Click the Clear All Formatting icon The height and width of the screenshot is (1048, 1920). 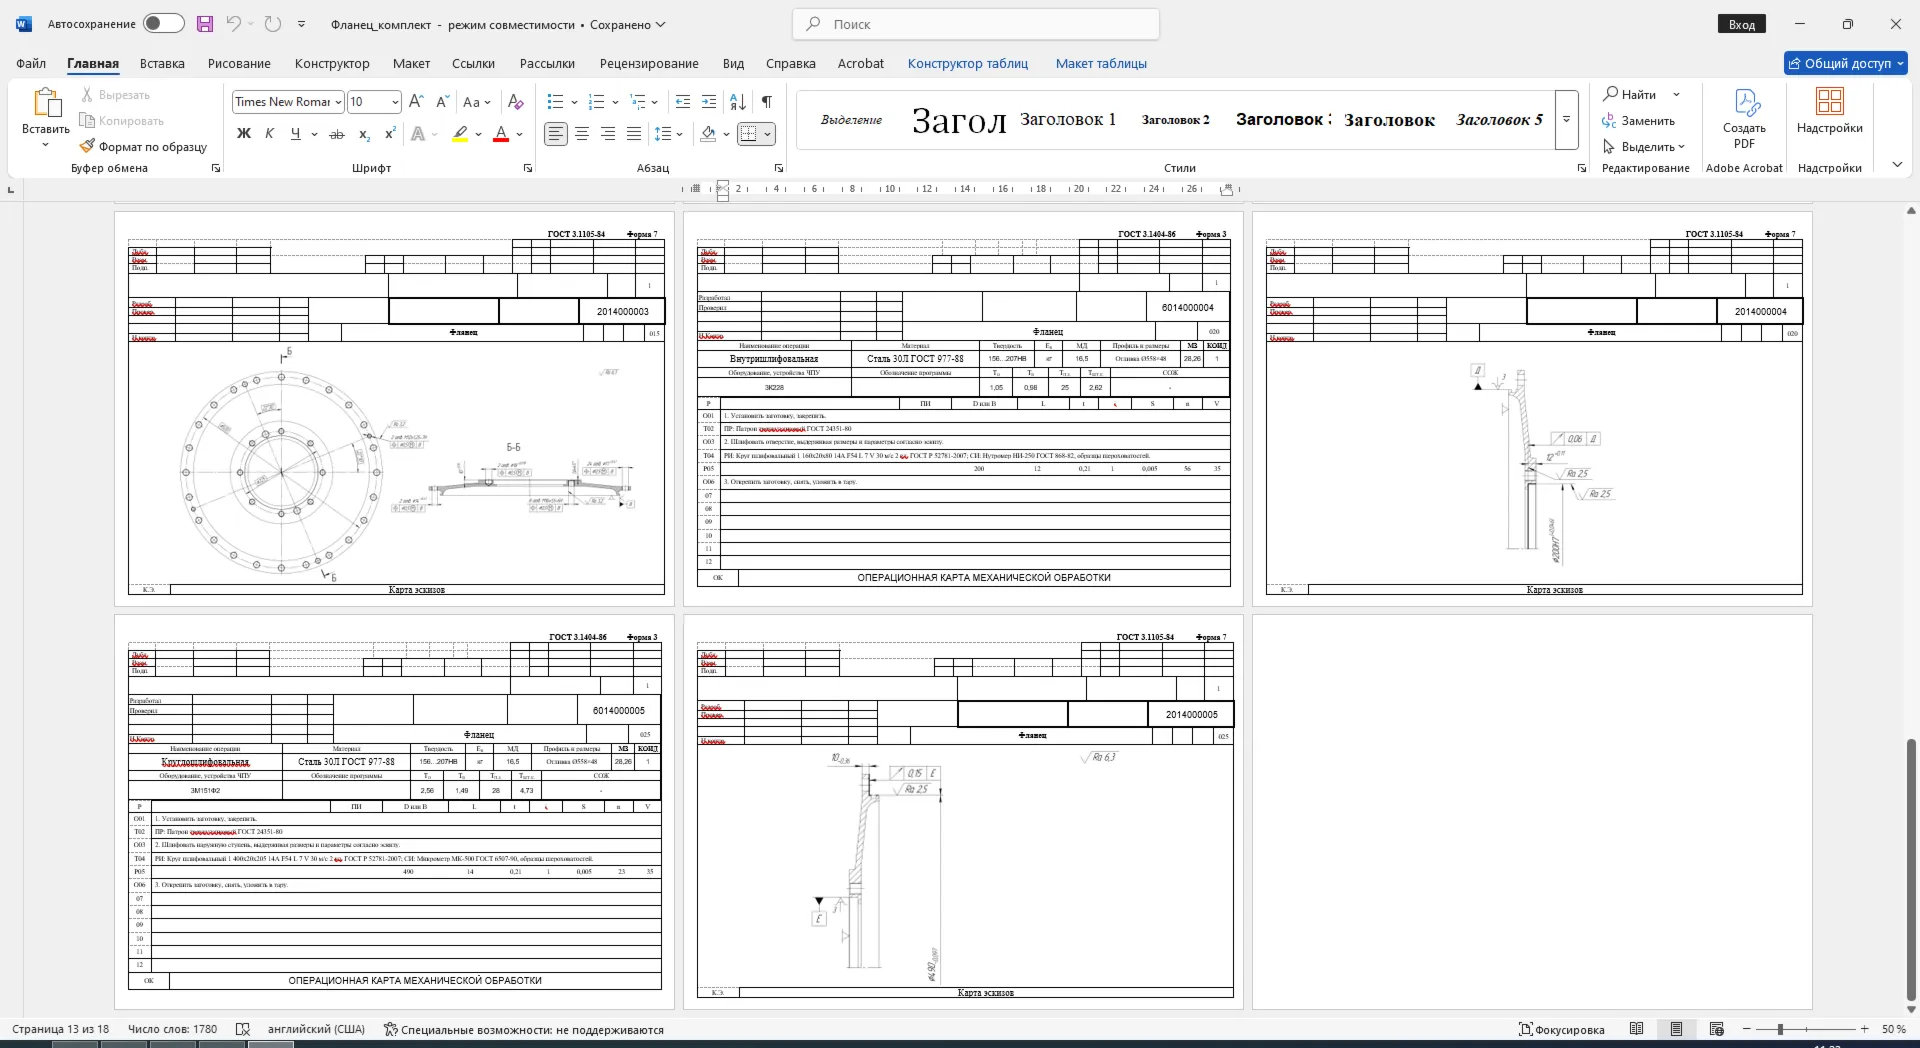tap(515, 102)
